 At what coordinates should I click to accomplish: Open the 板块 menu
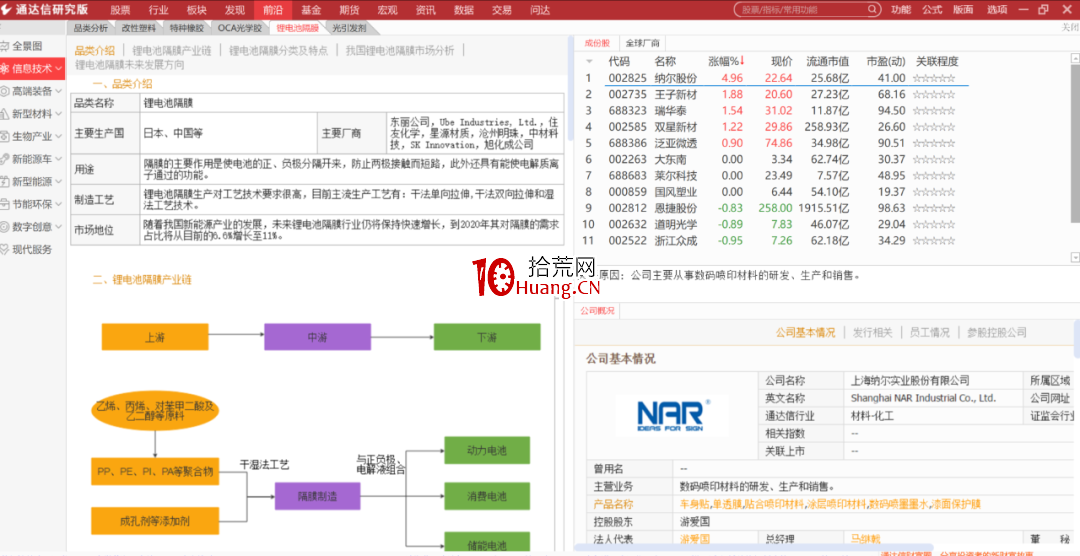tap(196, 10)
